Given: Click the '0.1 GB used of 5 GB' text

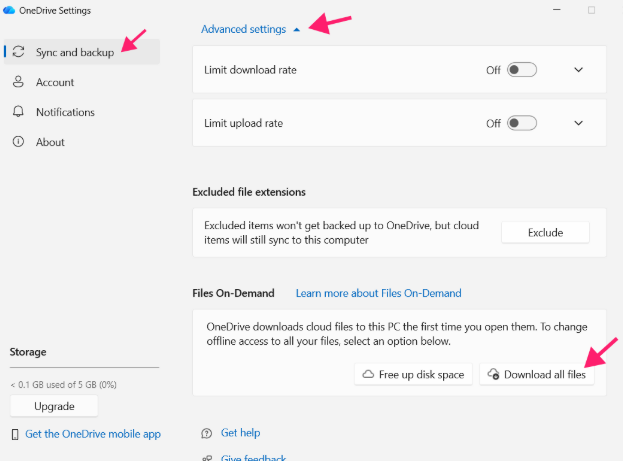Looking at the screenshot, I should [64, 385].
